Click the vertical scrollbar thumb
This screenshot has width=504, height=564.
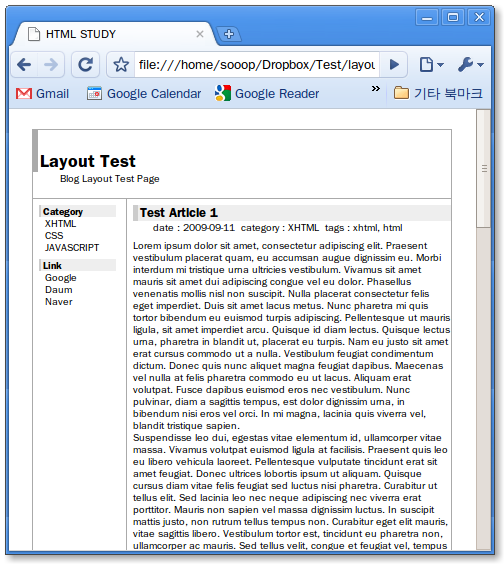pos(484,168)
